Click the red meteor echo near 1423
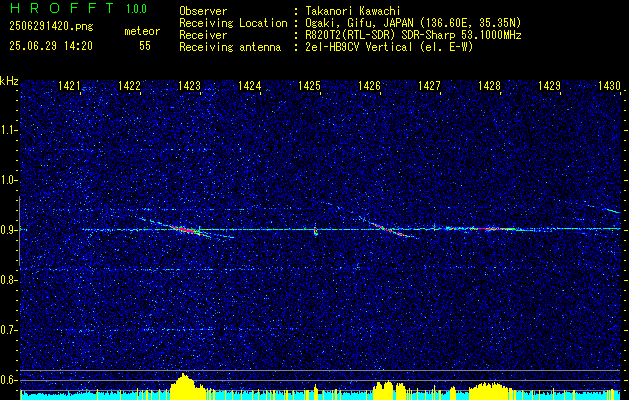Viewport: 629px width, 400px height. pyautogui.click(x=185, y=230)
